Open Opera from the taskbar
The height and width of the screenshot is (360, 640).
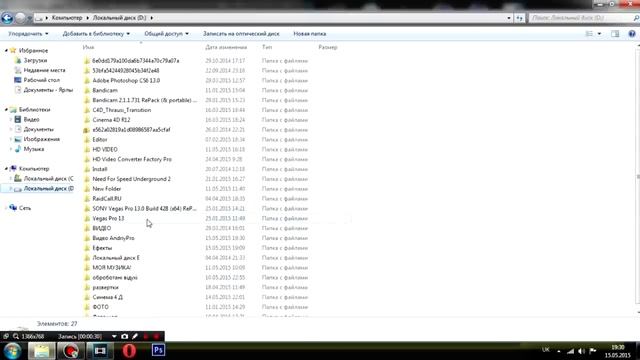[129, 351]
